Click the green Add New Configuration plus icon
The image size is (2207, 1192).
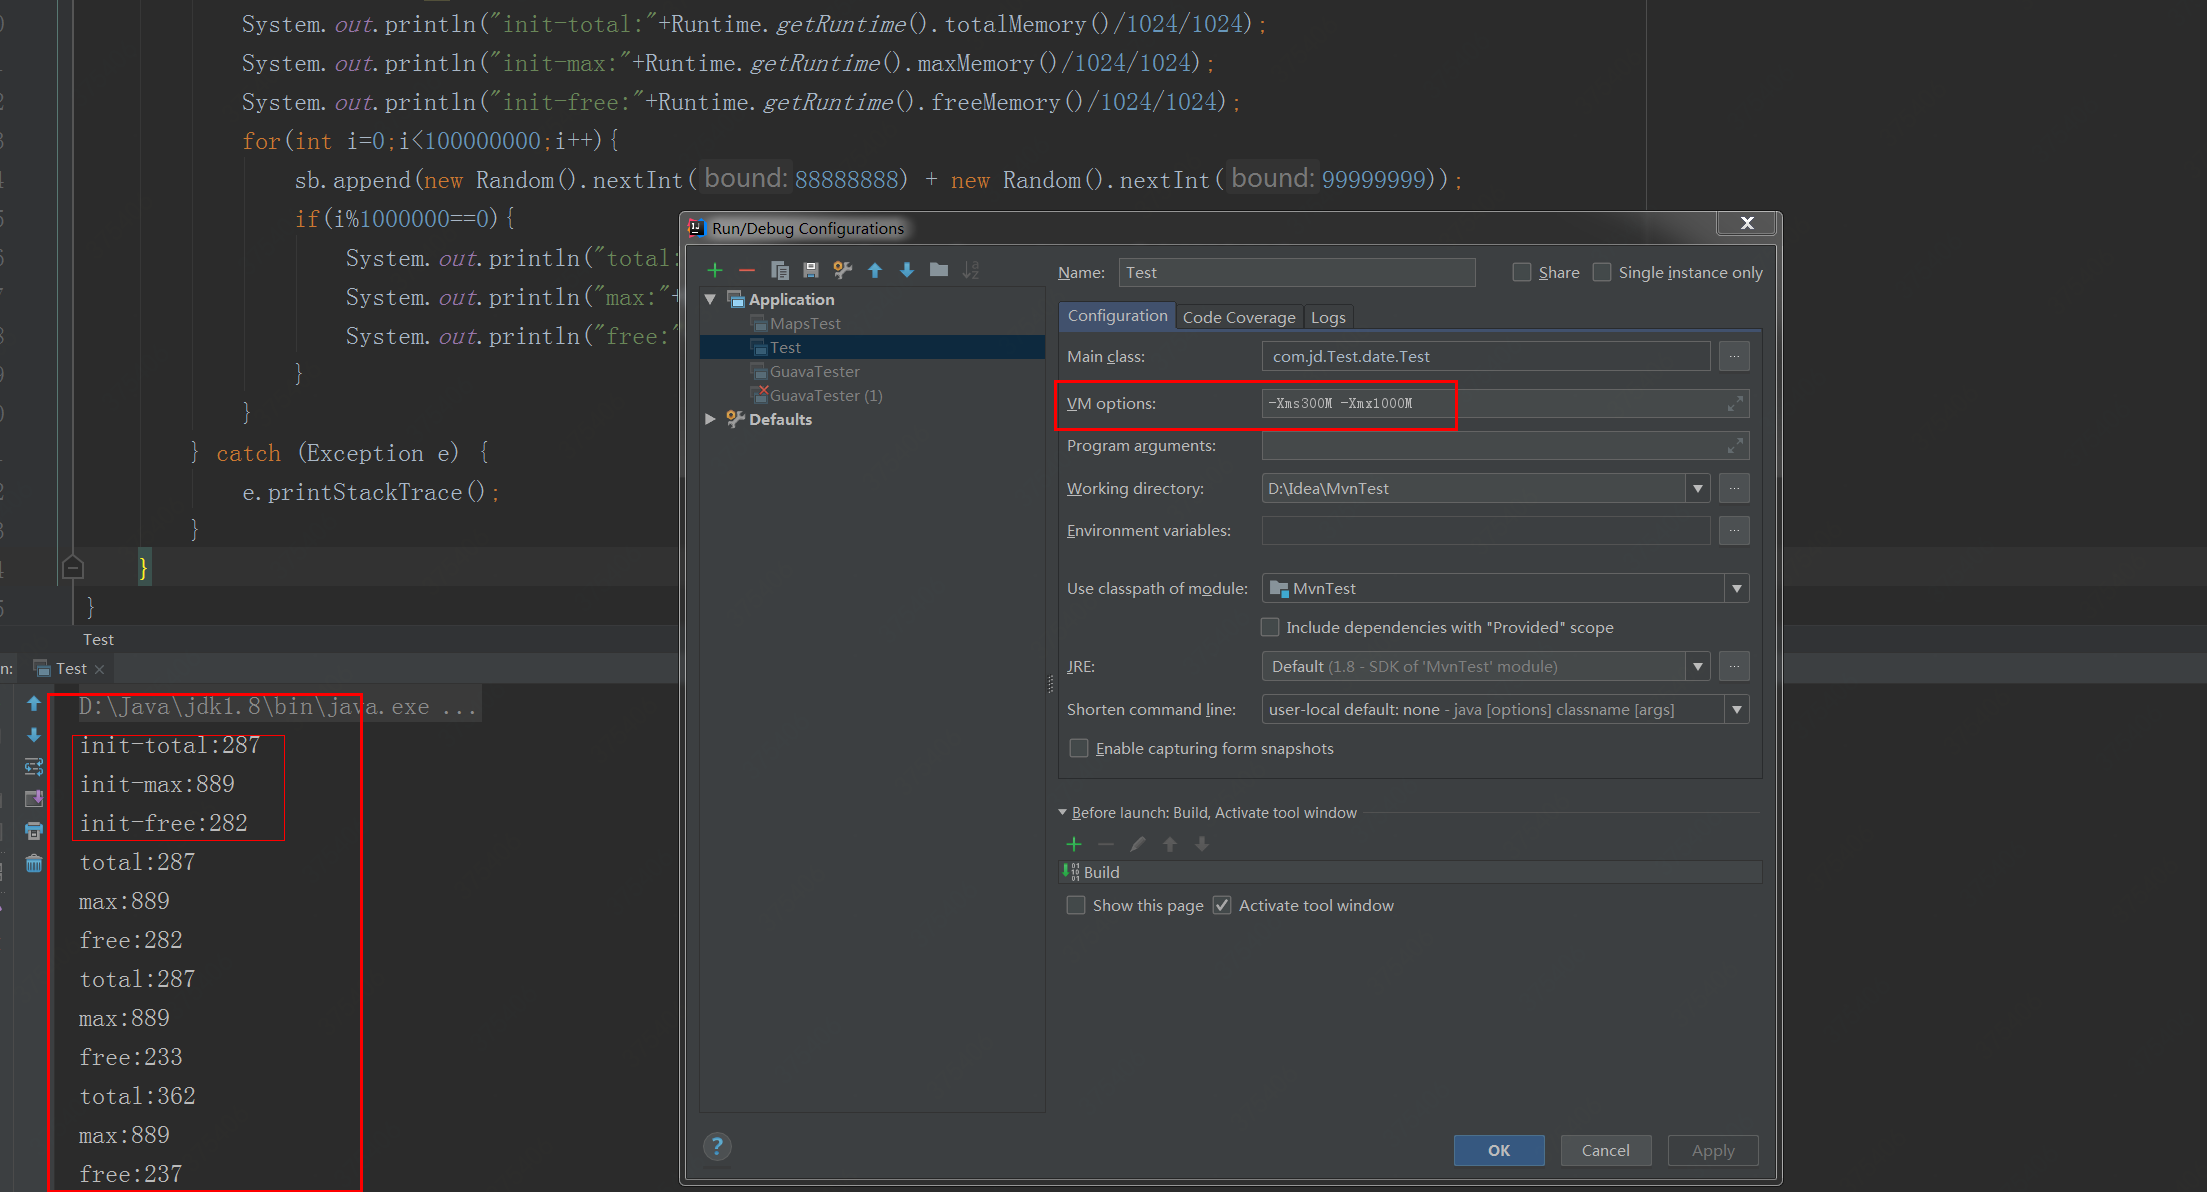coord(715,270)
